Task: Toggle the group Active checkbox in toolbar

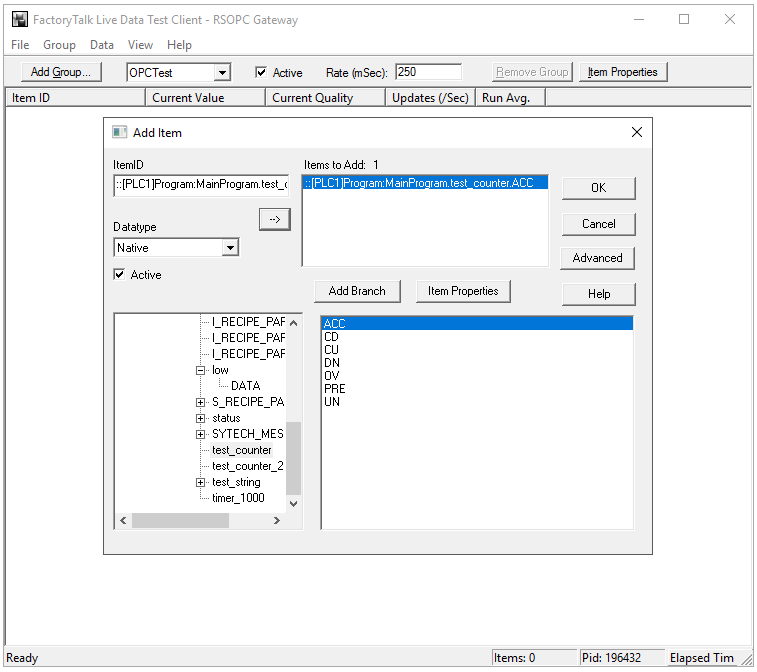Action: click(261, 72)
